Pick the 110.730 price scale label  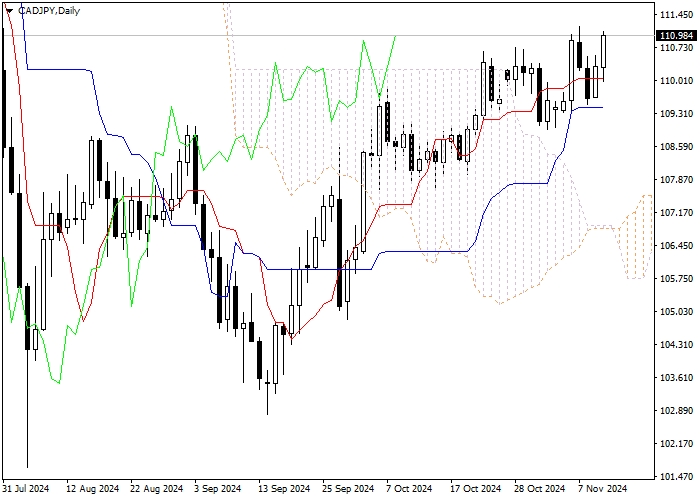pyautogui.click(x=676, y=48)
